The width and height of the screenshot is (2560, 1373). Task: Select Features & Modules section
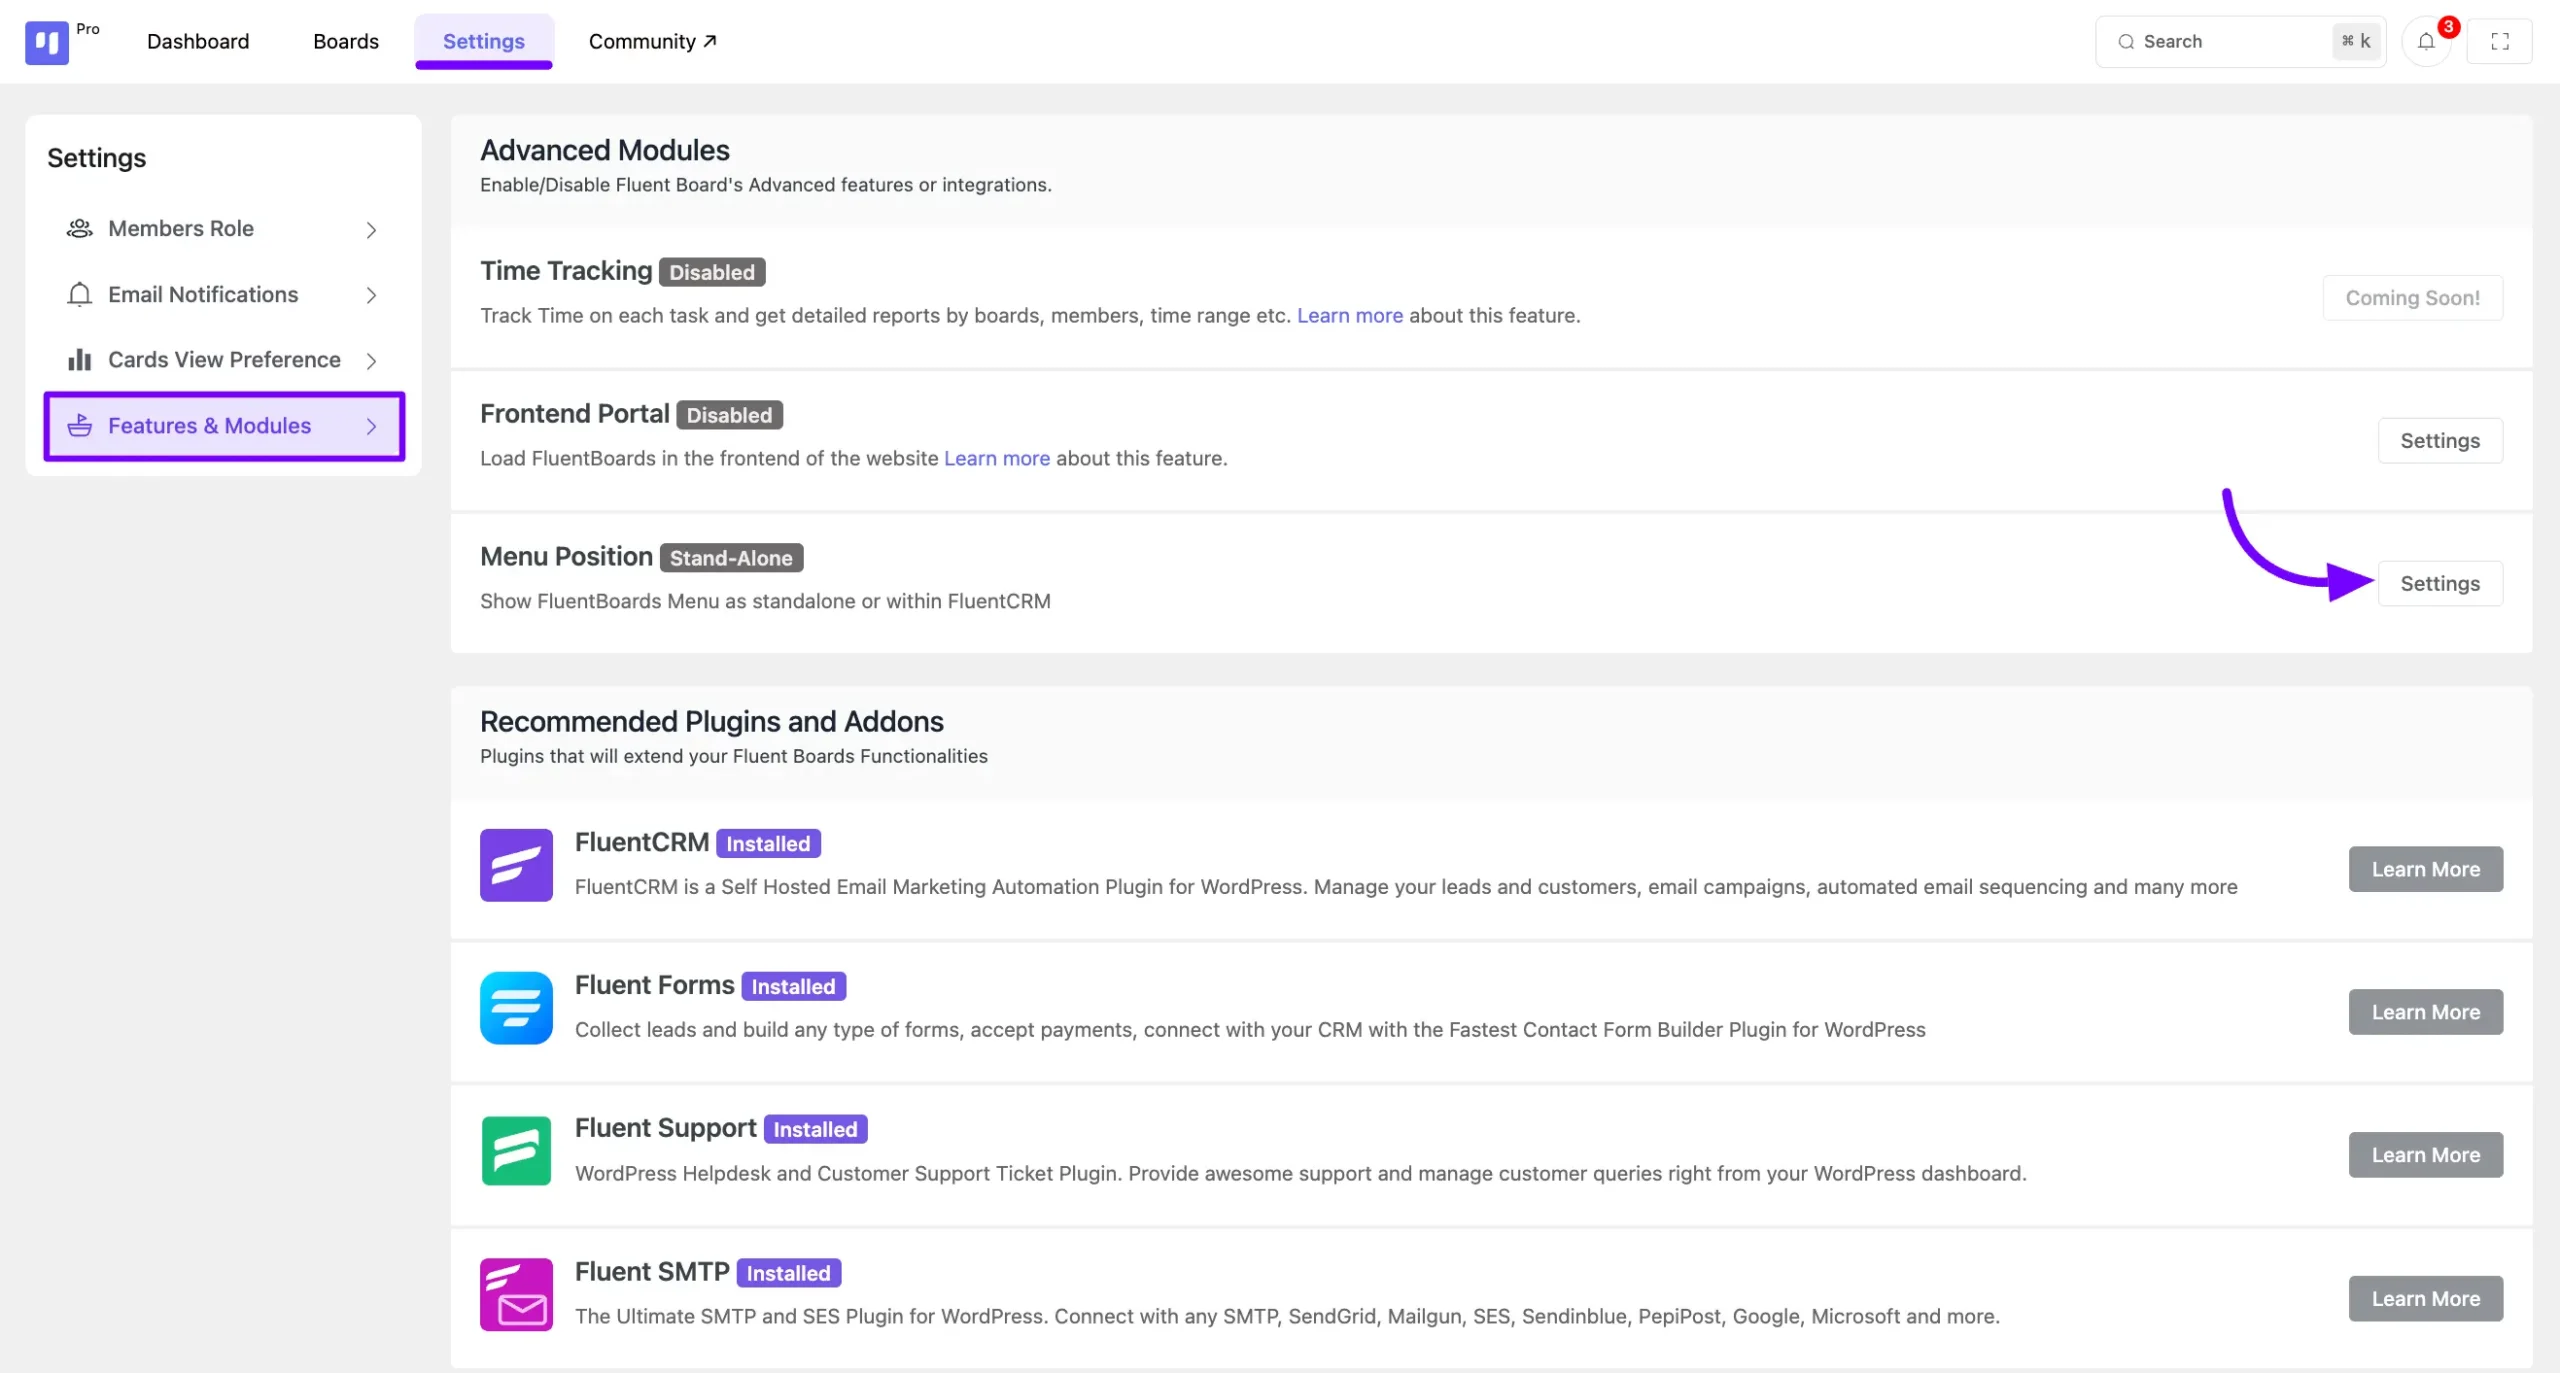click(x=224, y=426)
